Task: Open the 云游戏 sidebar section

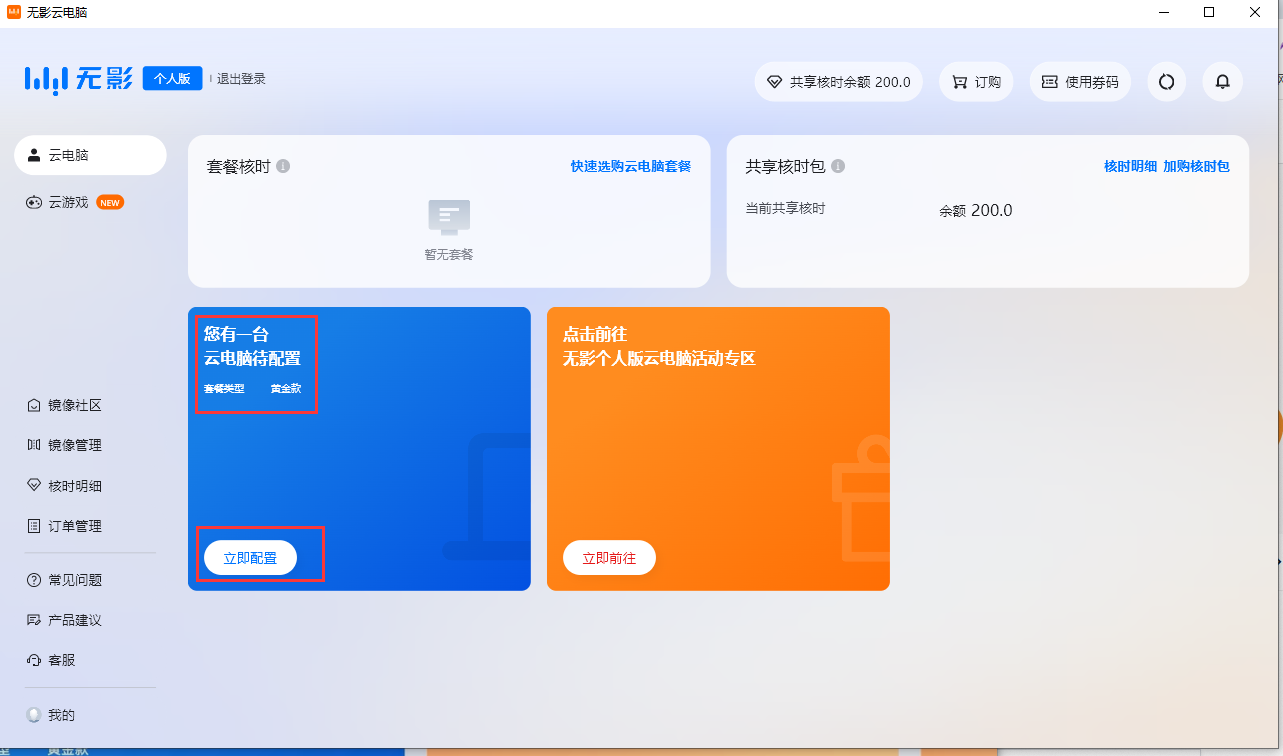Action: tap(75, 202)
